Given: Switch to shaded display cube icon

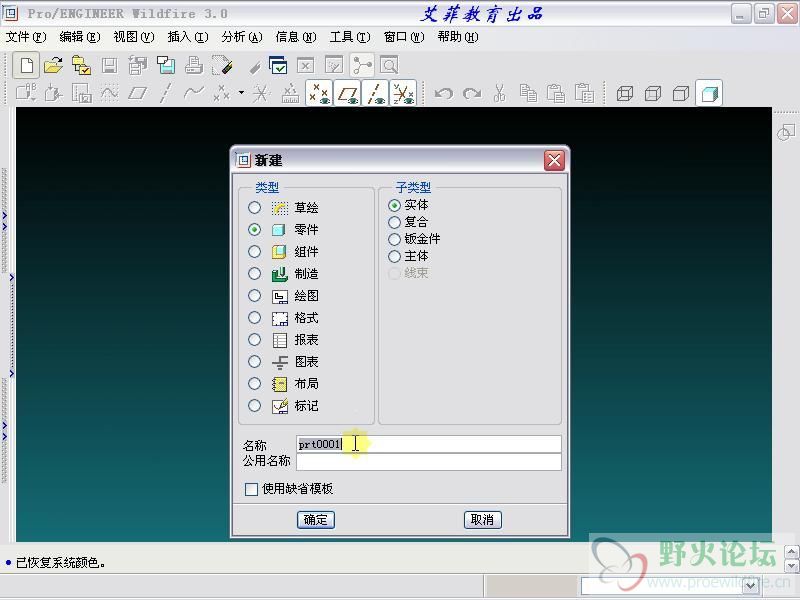Looking at the screenshot, I should point(709,93).
